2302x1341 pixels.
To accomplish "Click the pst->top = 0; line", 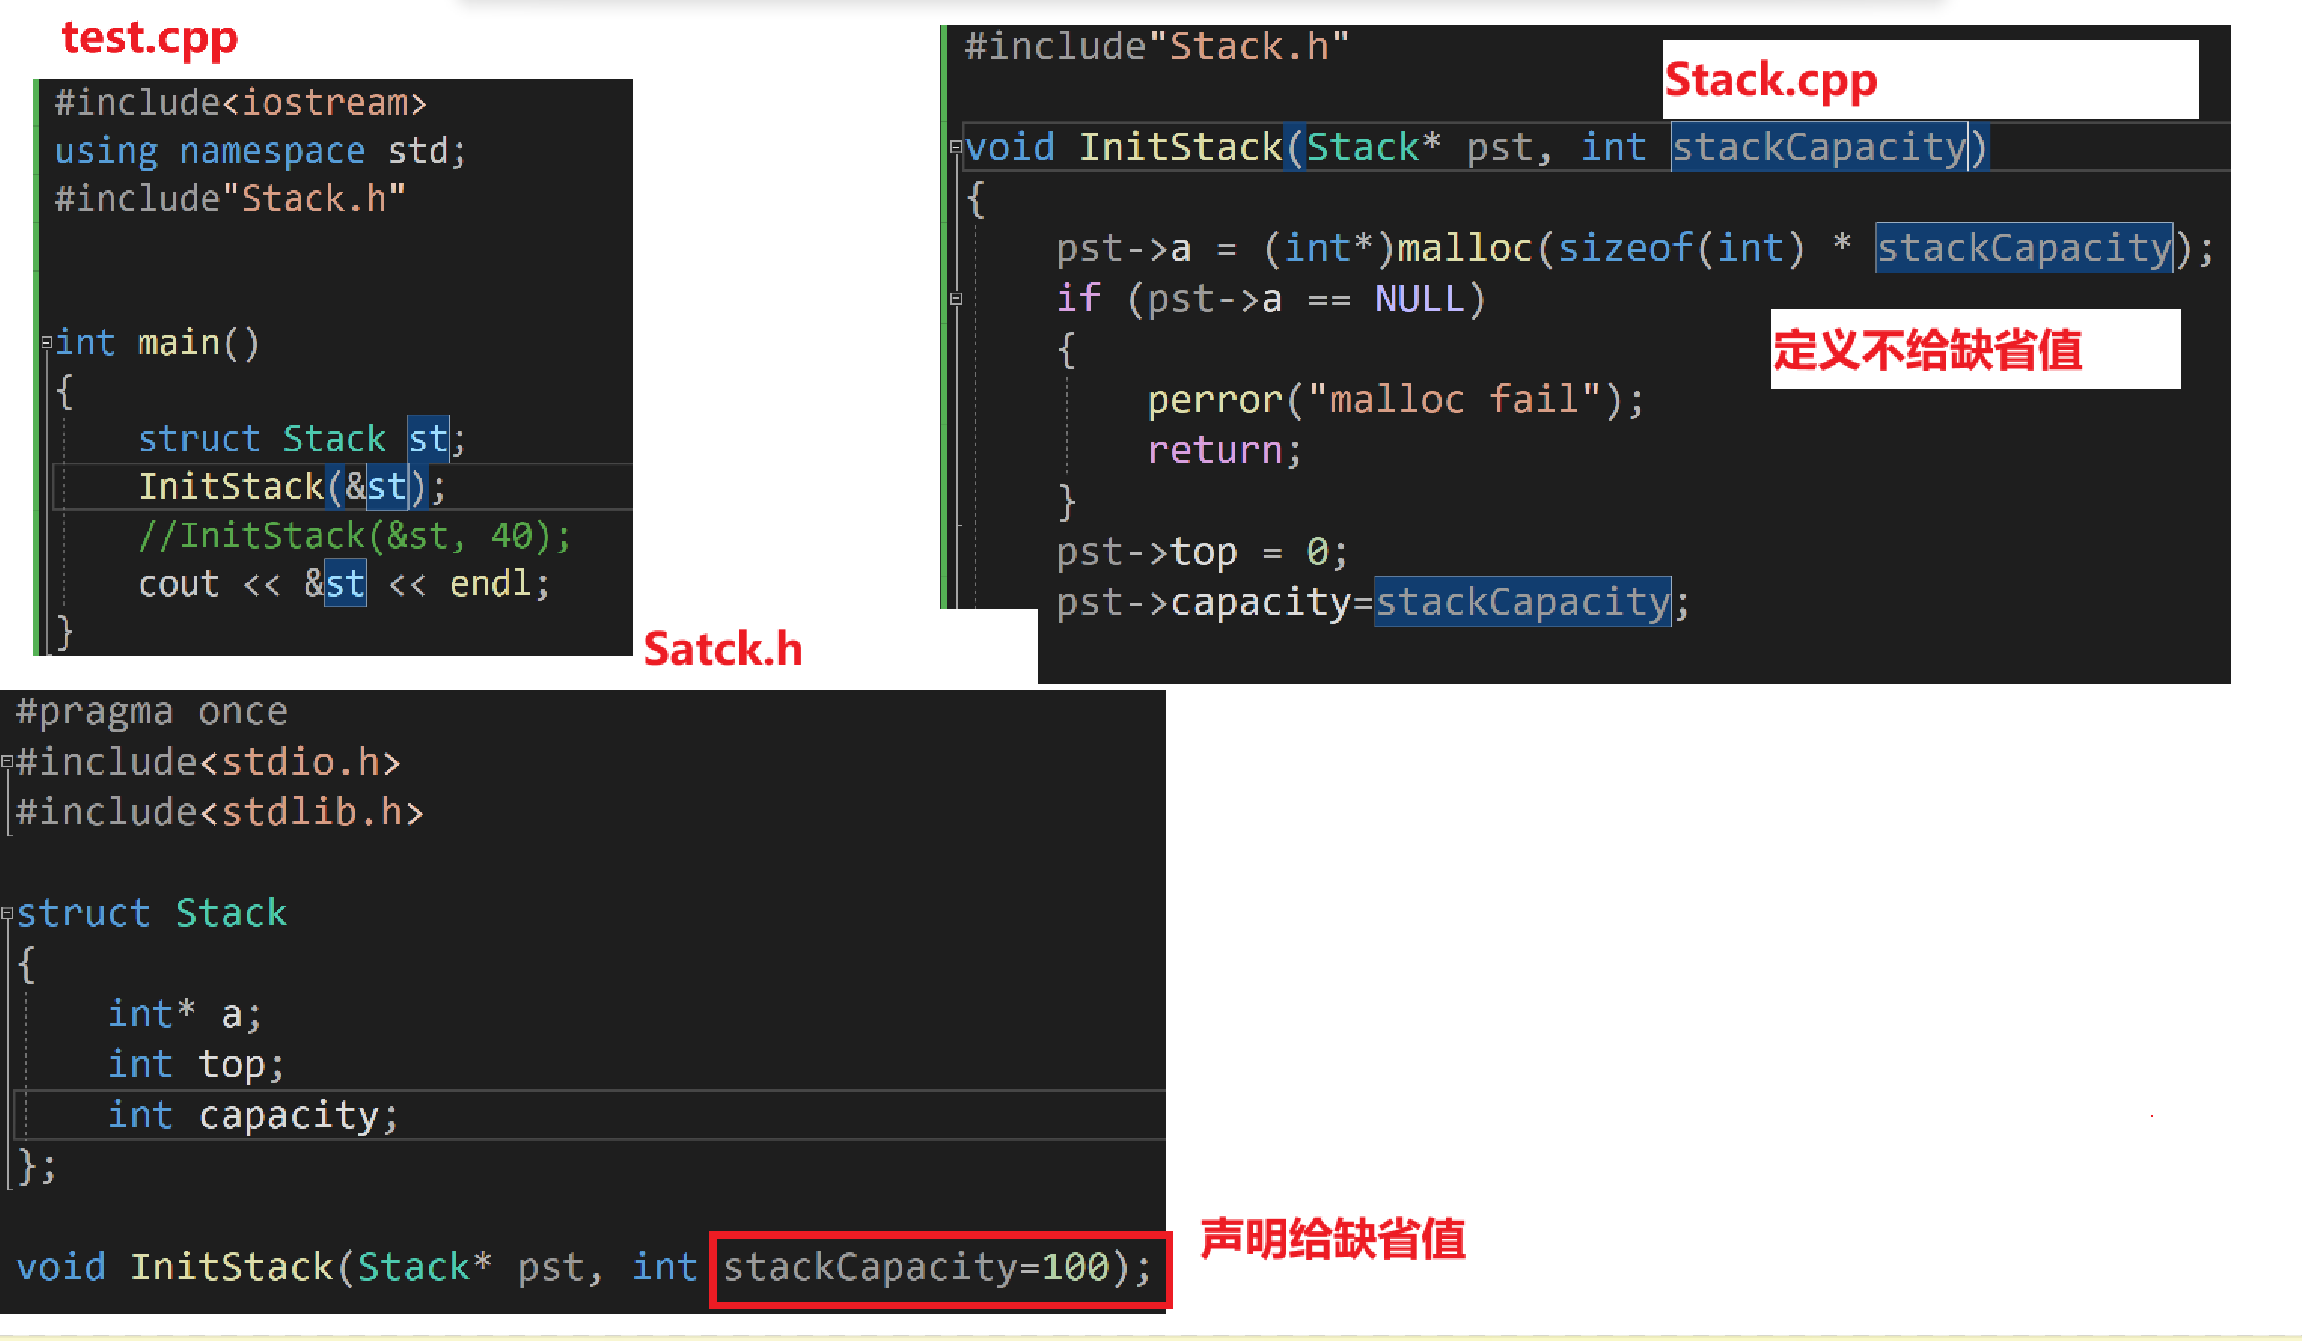I will tap(1201, 552).
